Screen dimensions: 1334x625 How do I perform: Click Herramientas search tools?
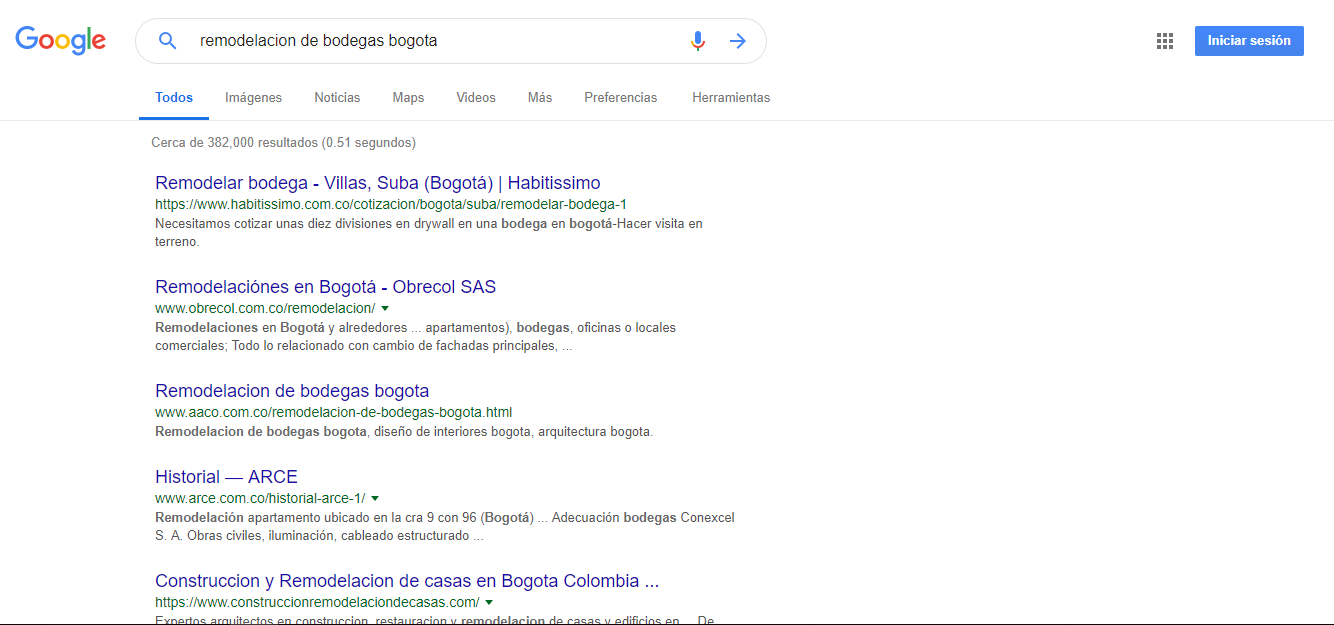point(731,98)
